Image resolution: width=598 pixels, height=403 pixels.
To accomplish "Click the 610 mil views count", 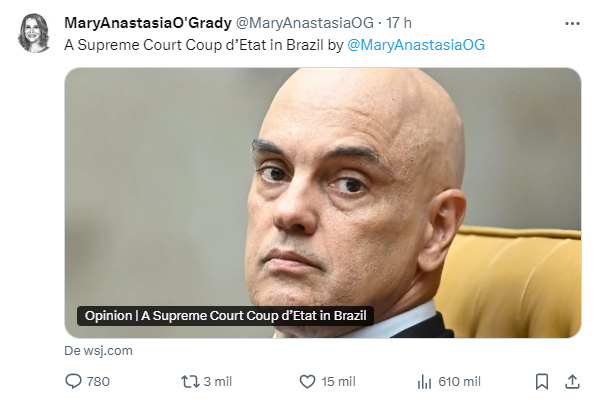I will (459, 381).
